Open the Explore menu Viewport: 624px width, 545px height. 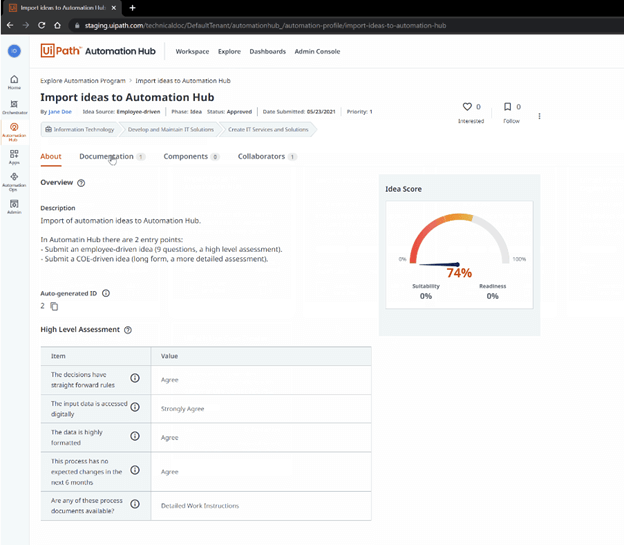pos(229,51)
